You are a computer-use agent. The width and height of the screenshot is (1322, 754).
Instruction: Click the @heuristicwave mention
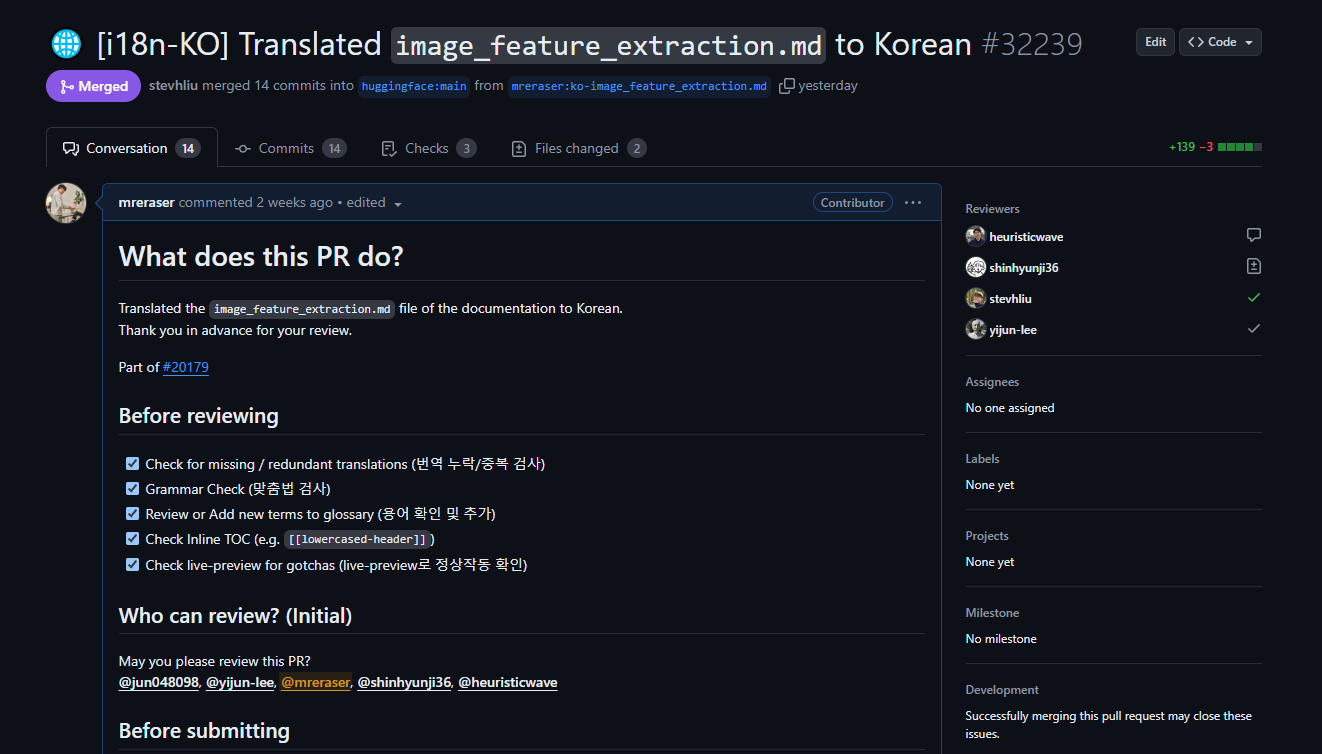[508, 682]
